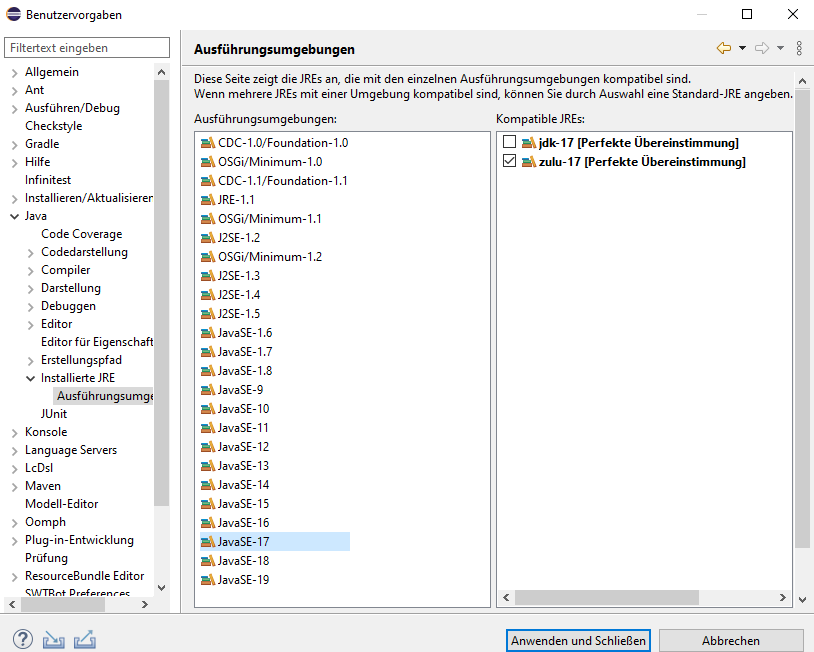
Task: Click the import preferences icon
Action: 53,640
